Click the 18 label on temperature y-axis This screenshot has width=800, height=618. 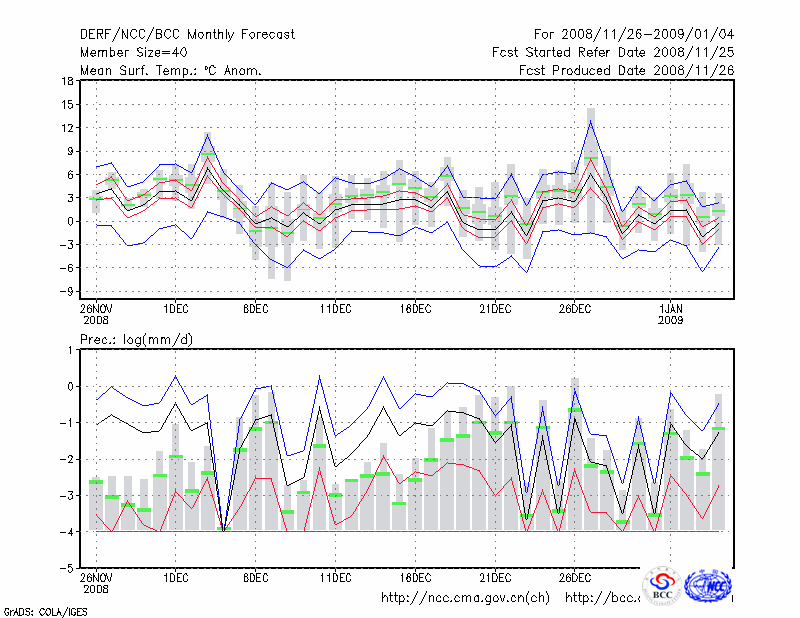tap(67, 81)
